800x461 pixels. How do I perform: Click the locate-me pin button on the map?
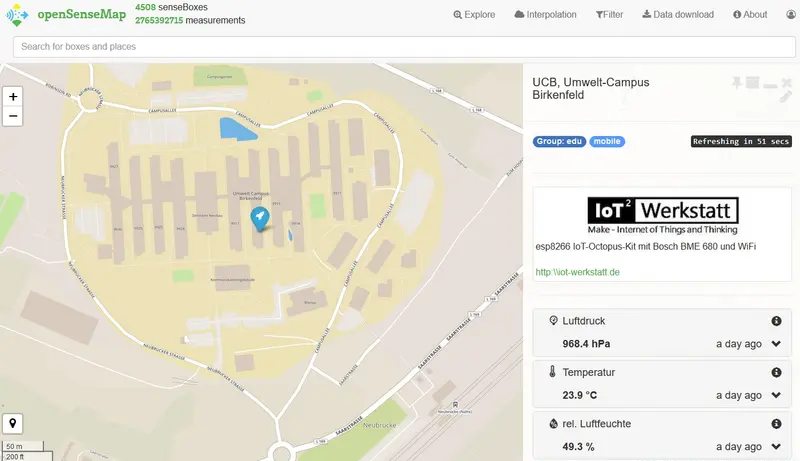pos(13,422)
